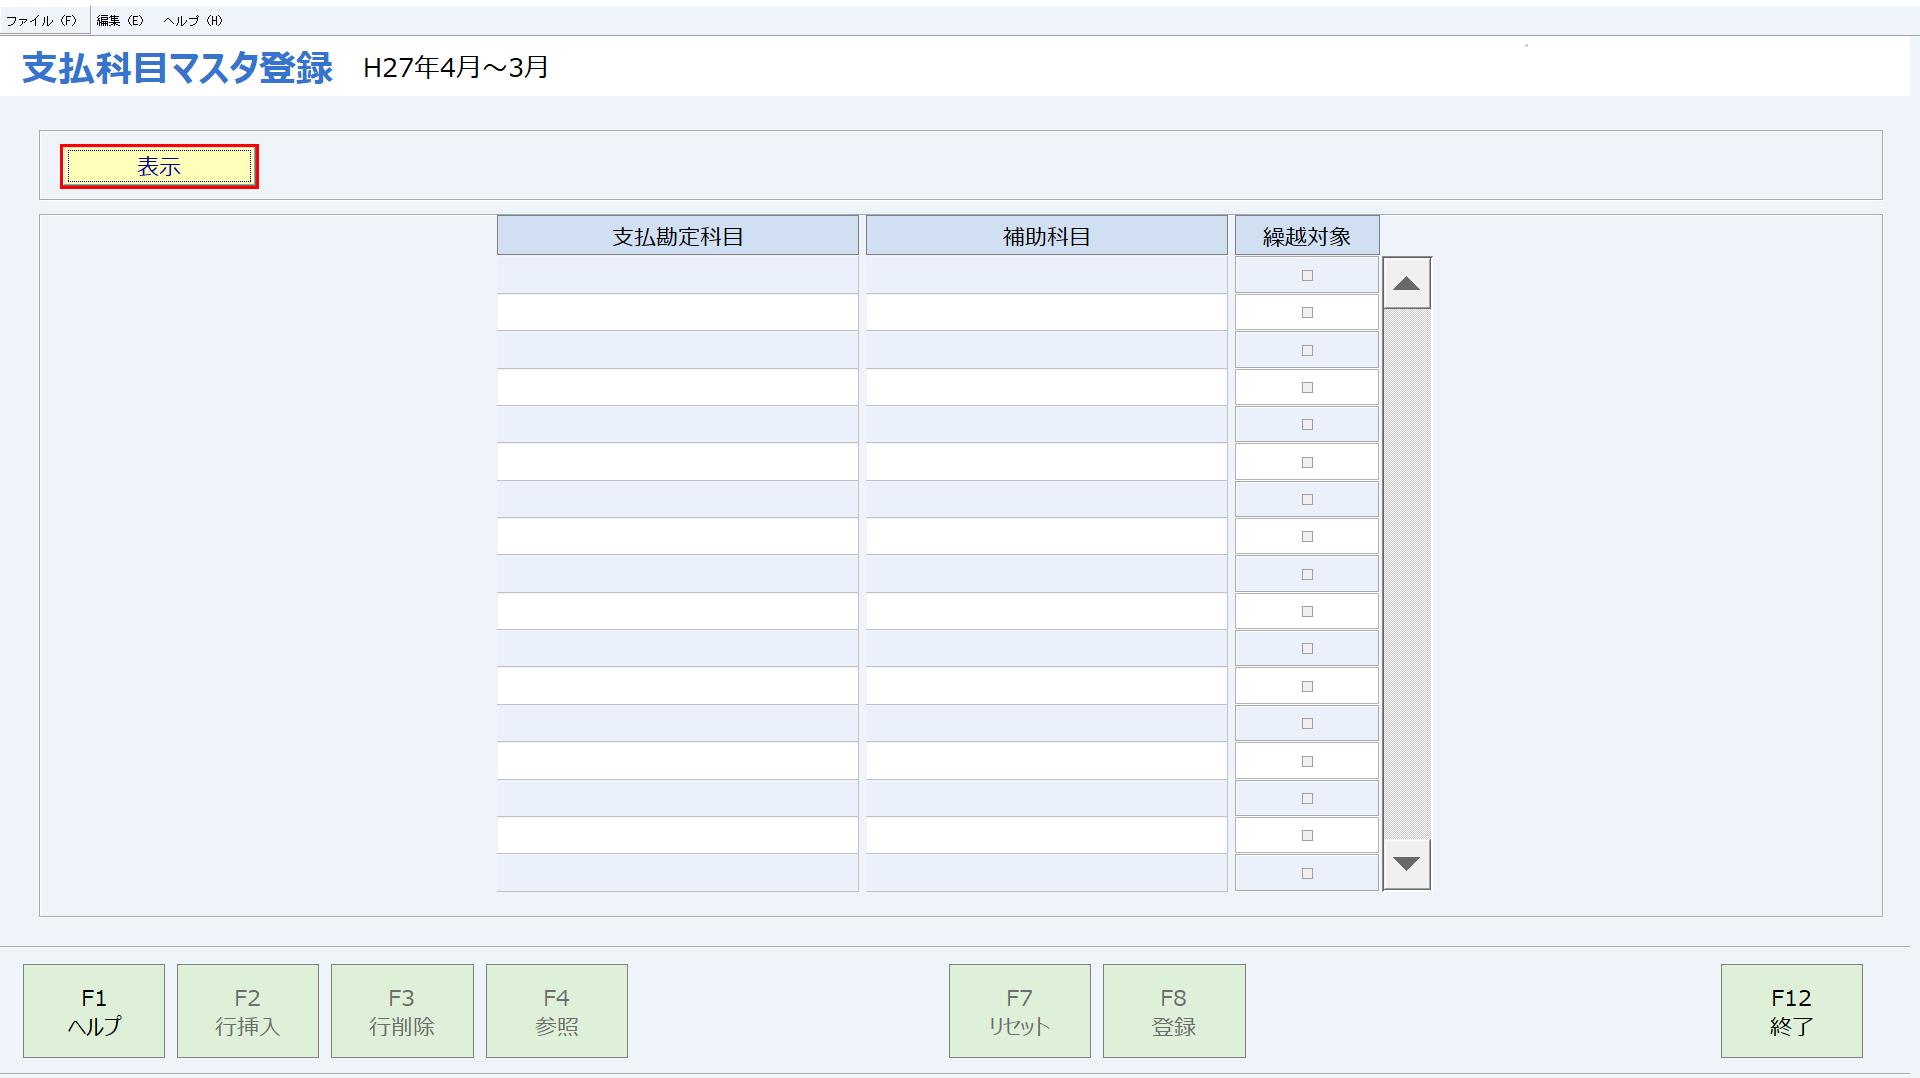Open the ファイル menu
Image resolution: width=1920 pixels, height=1078 pixels.
[x=44, y=19]
